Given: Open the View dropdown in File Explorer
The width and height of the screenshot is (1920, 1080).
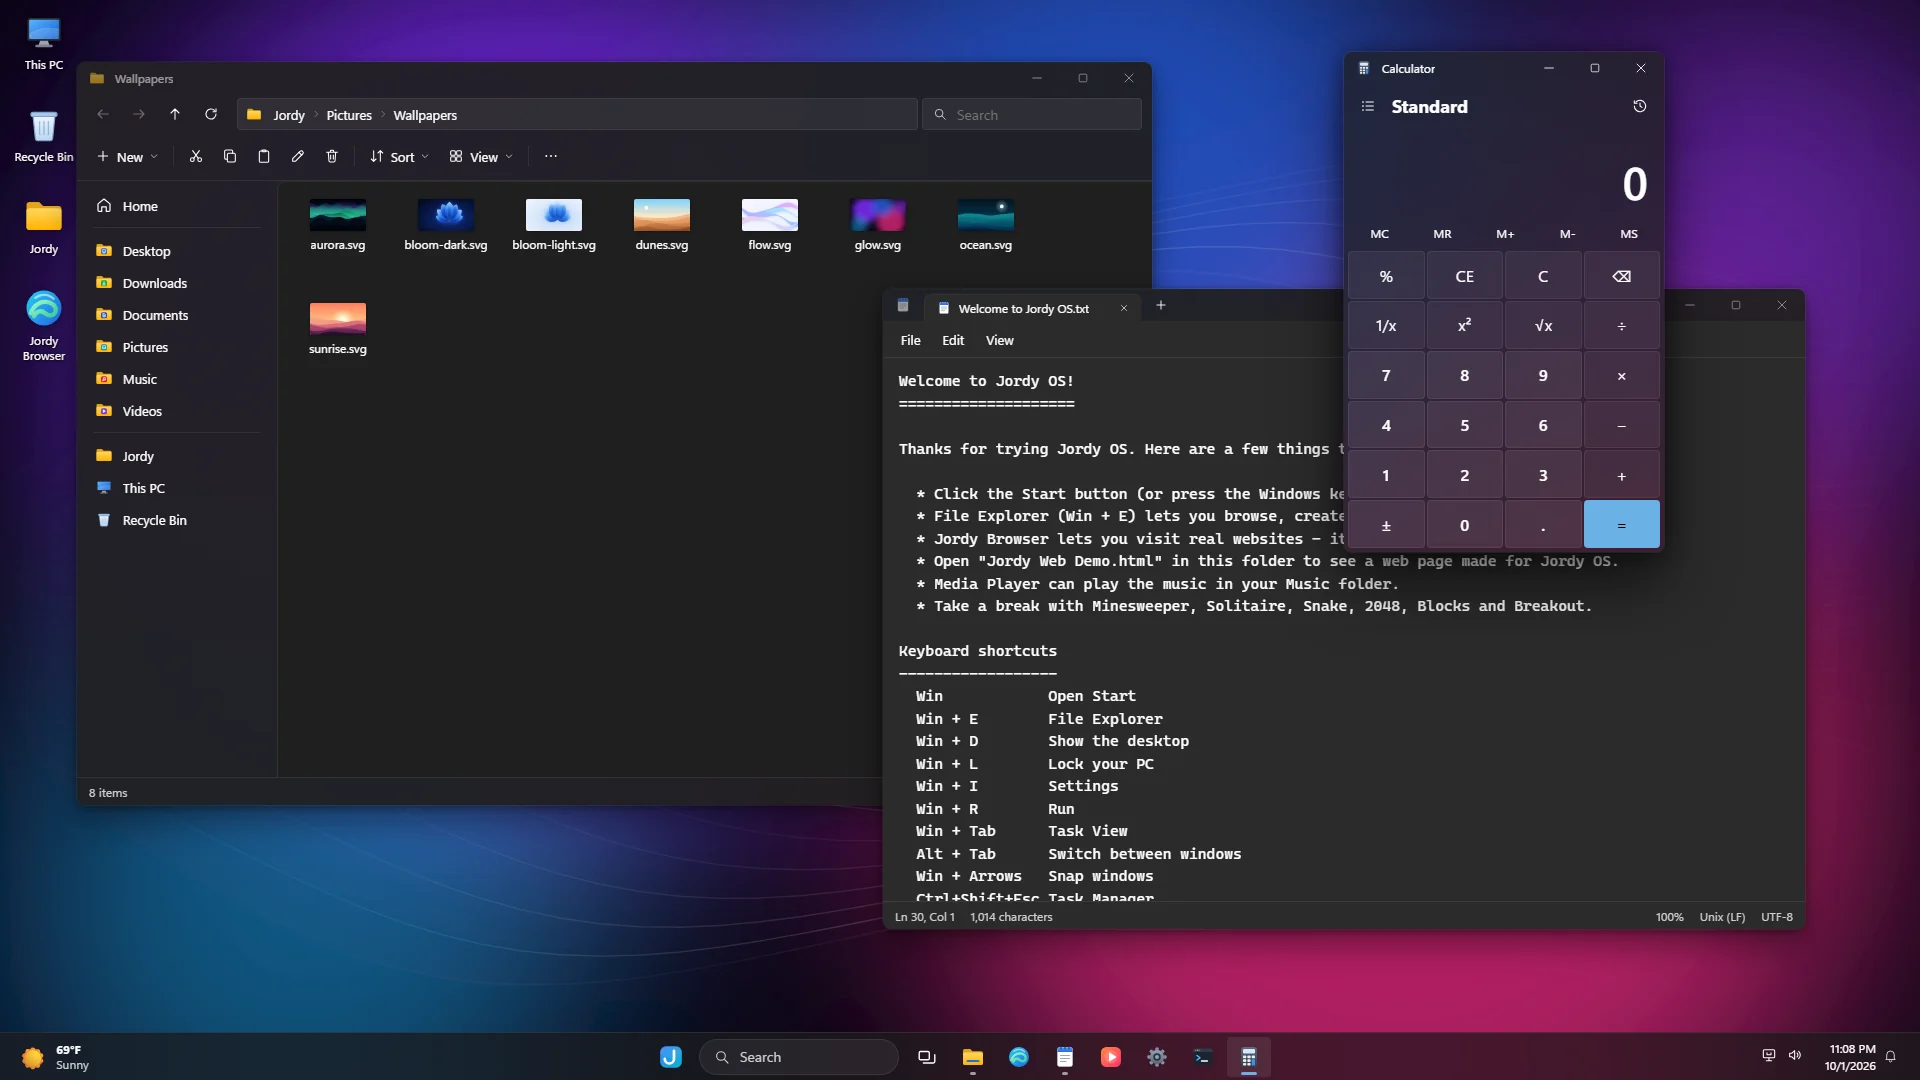Looking at the screenshot, I should coord(481,157).
